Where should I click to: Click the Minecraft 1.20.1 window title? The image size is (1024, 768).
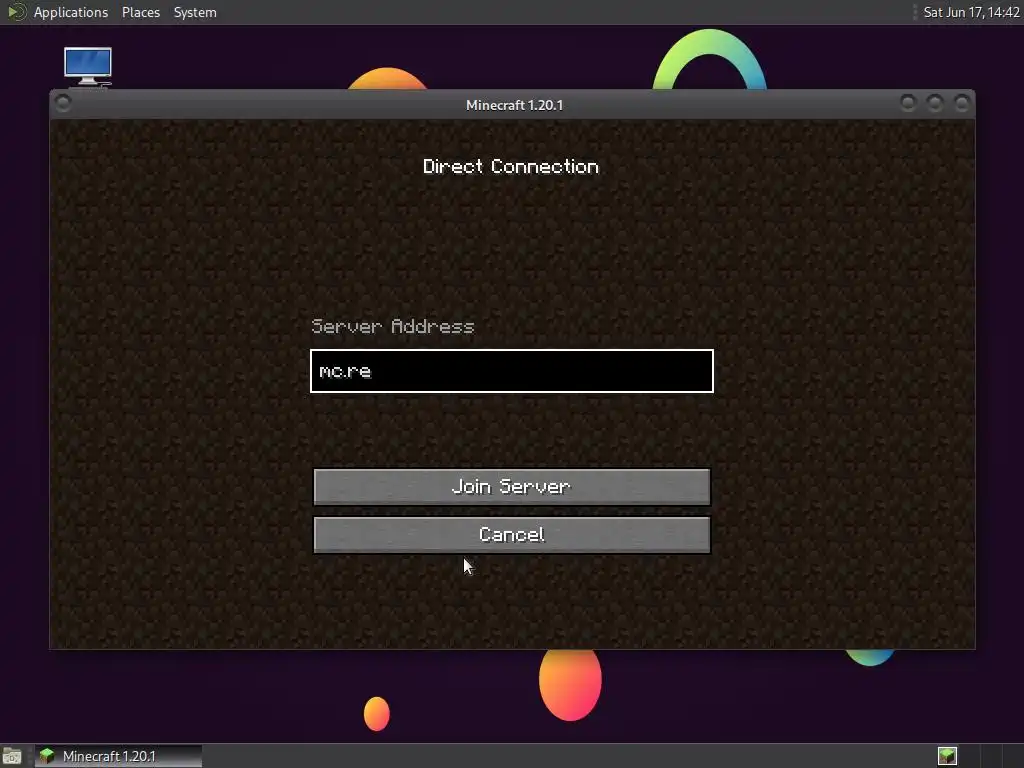click(514, 105)
